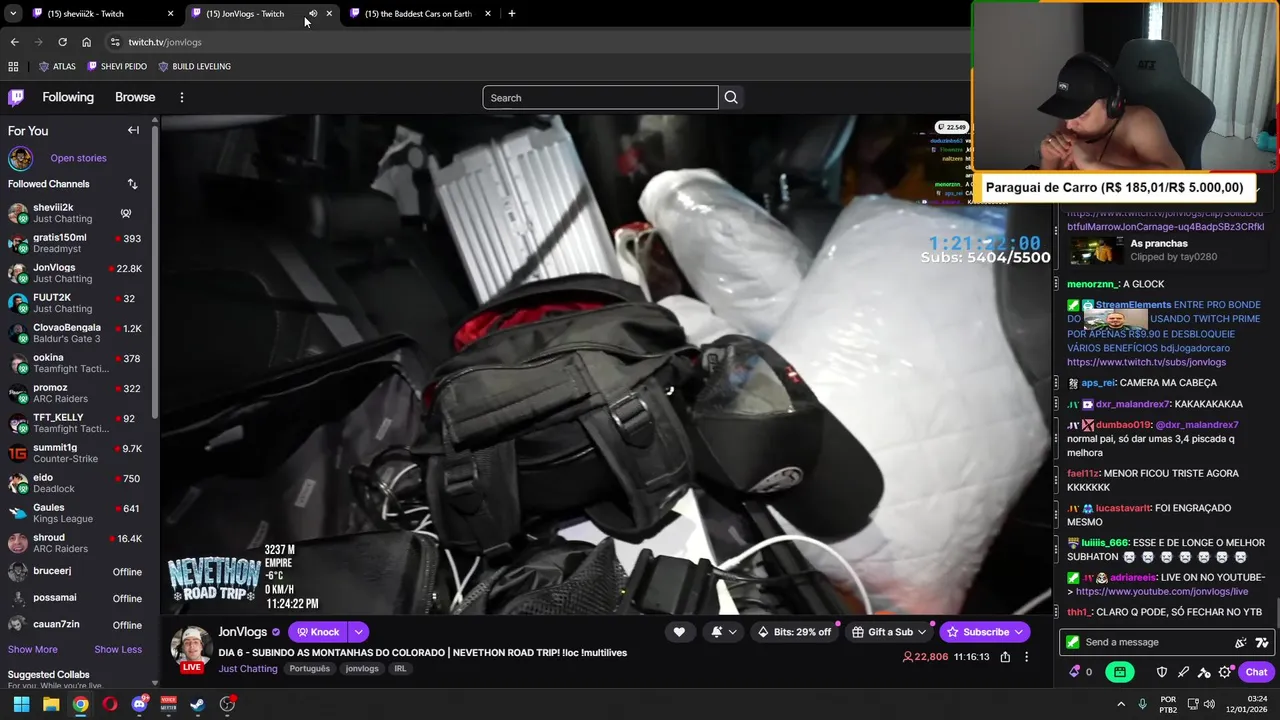Open Opera browser from taskbar
Viewport: 1280px width, 720px height.
(x=110, y=704)
